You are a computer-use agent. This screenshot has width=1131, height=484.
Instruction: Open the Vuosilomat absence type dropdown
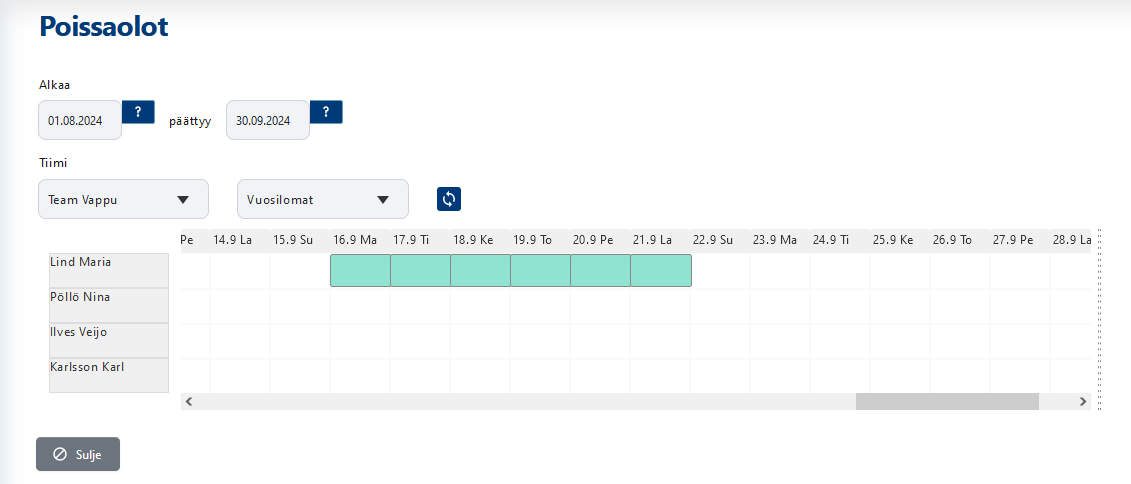click(322, 199)
